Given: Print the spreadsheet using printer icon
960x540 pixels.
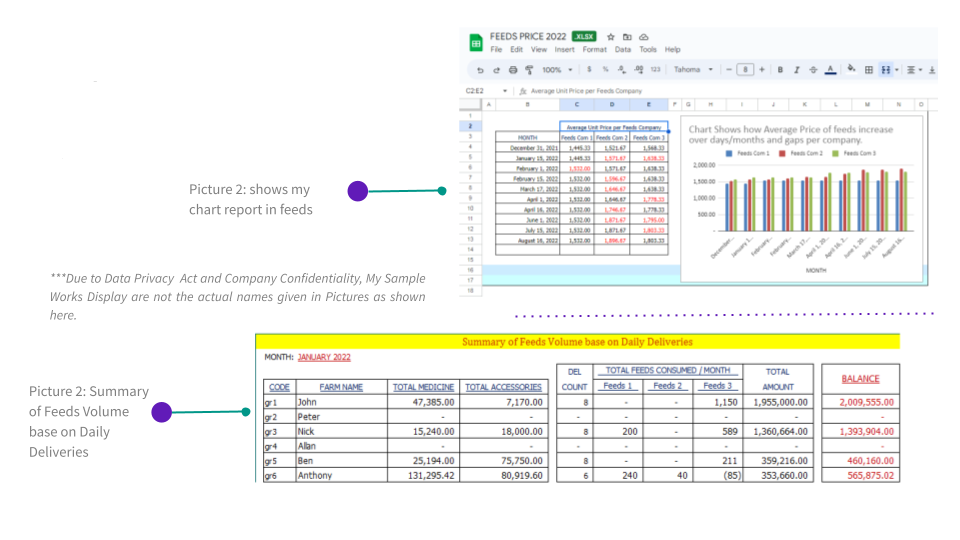Looking at the screenshot, I should point(513,70).
